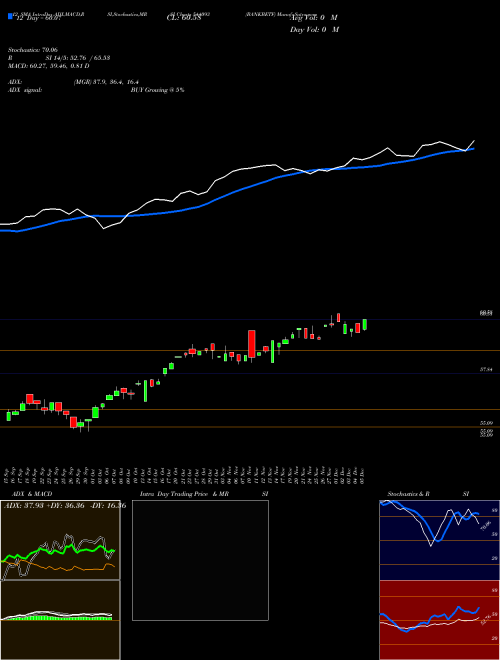Viewport: 500px width, 660px height.
Task: Click the 'SI 14/3: 52.76 / 65.53' value
Action: [78, 58]
